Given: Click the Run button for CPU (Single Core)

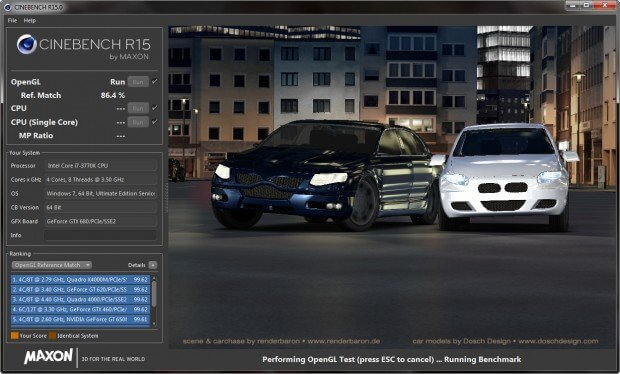Looking at the screenshot, I should 138,122.
